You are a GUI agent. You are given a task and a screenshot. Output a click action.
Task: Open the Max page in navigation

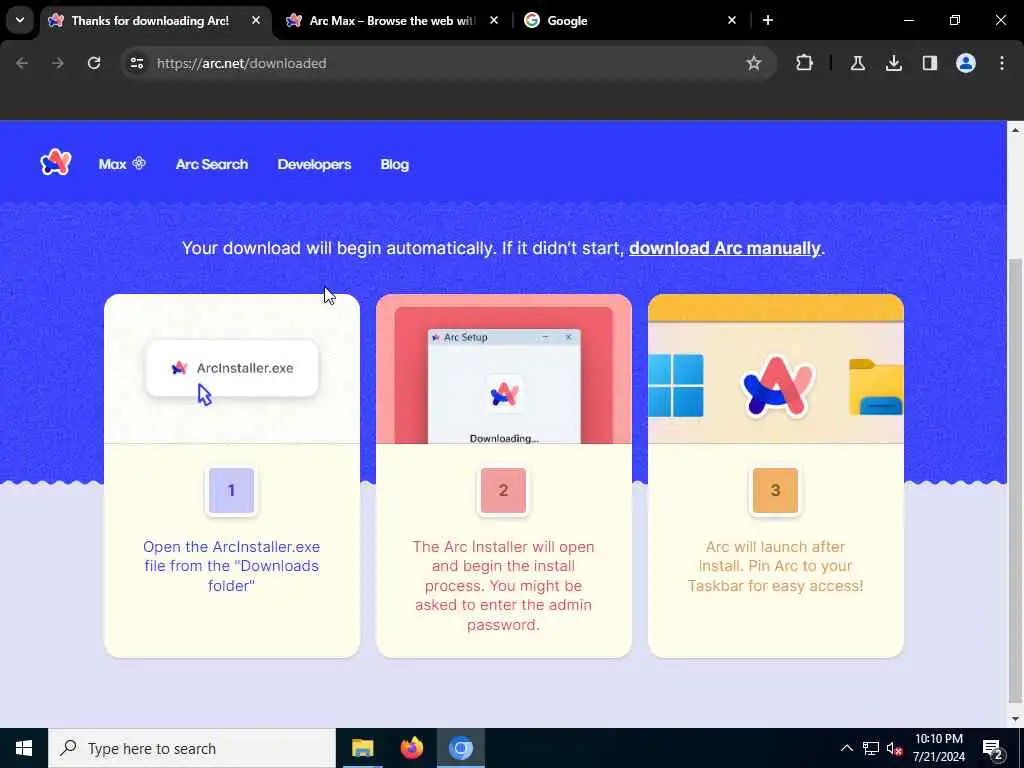click(121, 164)
